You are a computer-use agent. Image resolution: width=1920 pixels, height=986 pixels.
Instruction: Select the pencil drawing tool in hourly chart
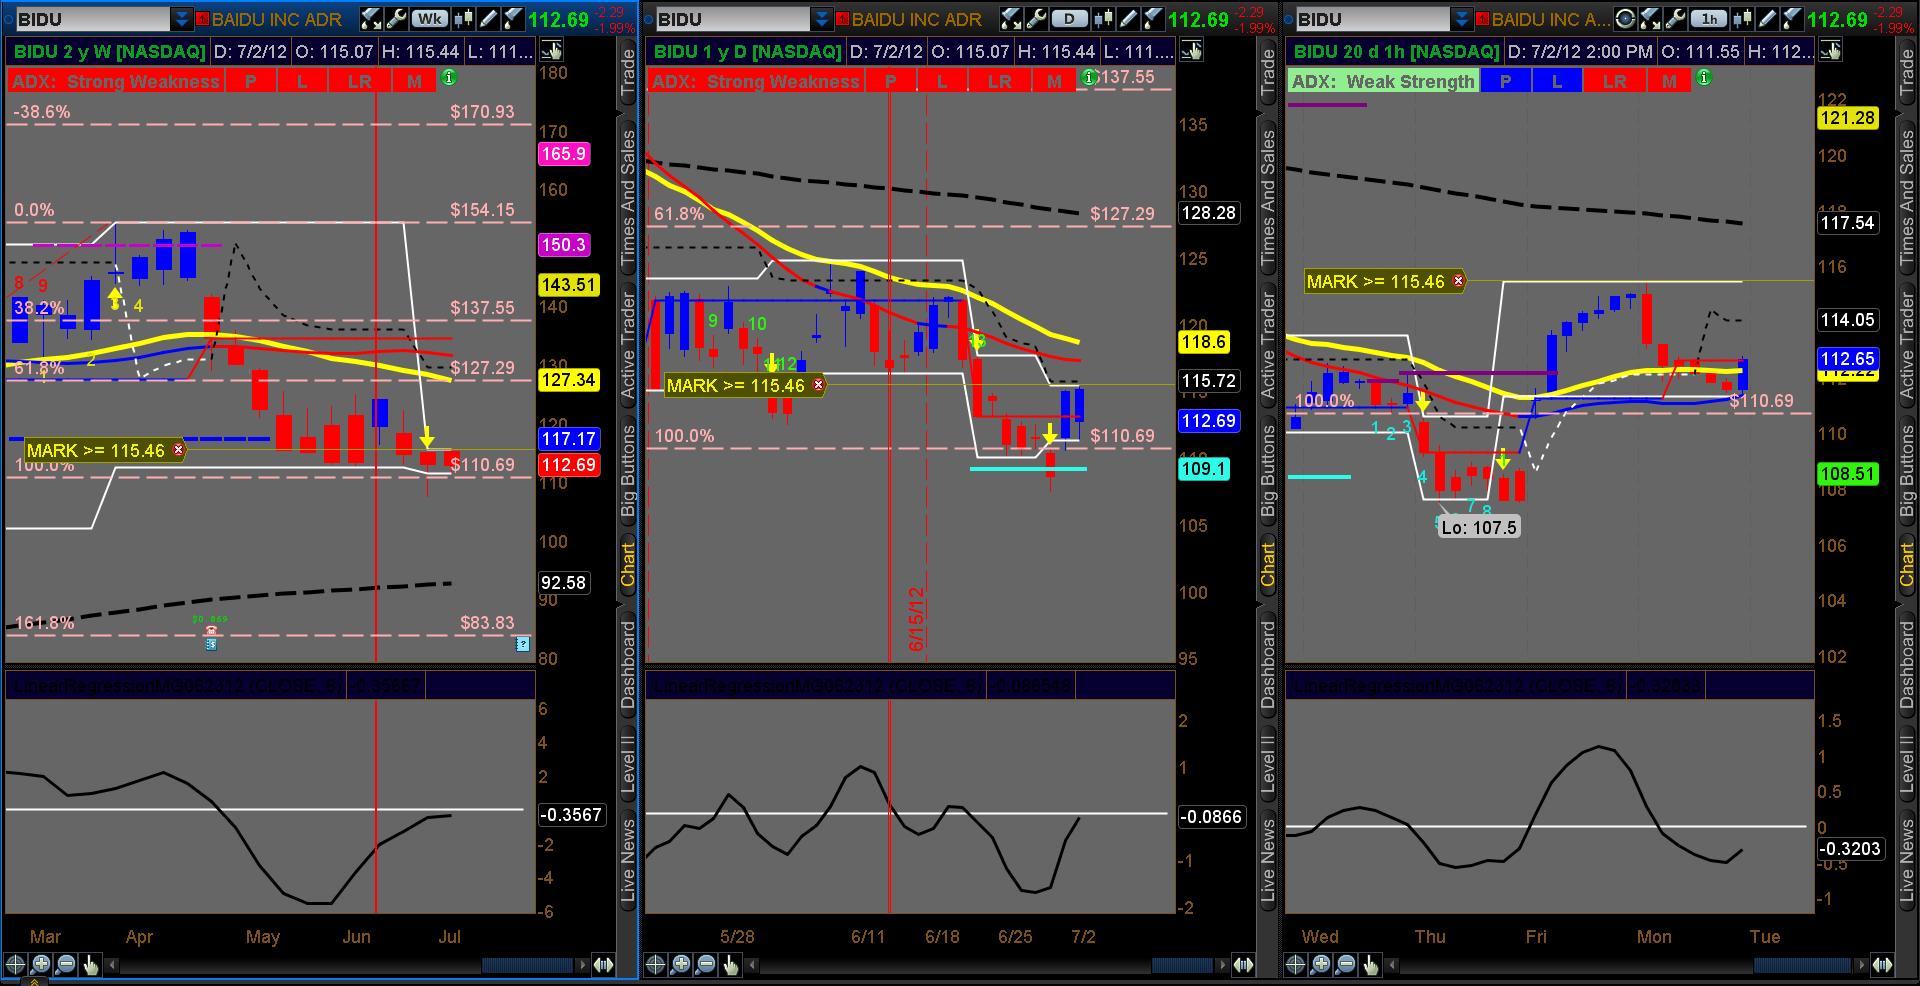click(x=1768, y=18)
